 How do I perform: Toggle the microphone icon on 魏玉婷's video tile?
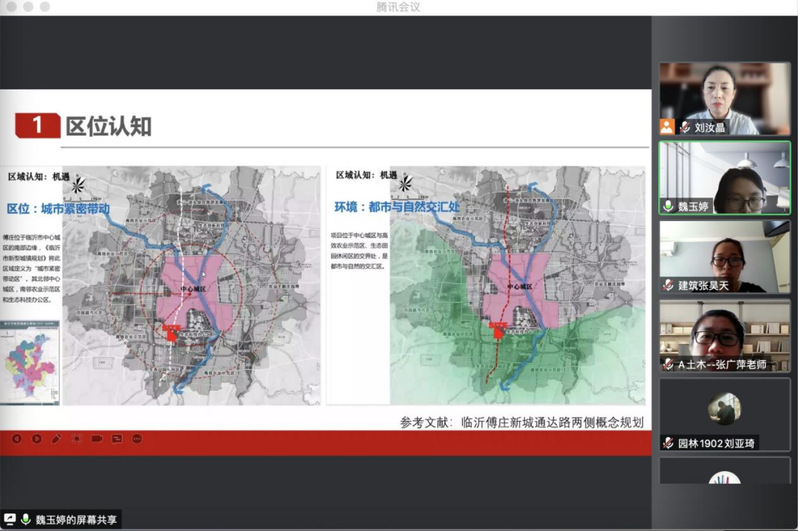click(x=668, y=206)
